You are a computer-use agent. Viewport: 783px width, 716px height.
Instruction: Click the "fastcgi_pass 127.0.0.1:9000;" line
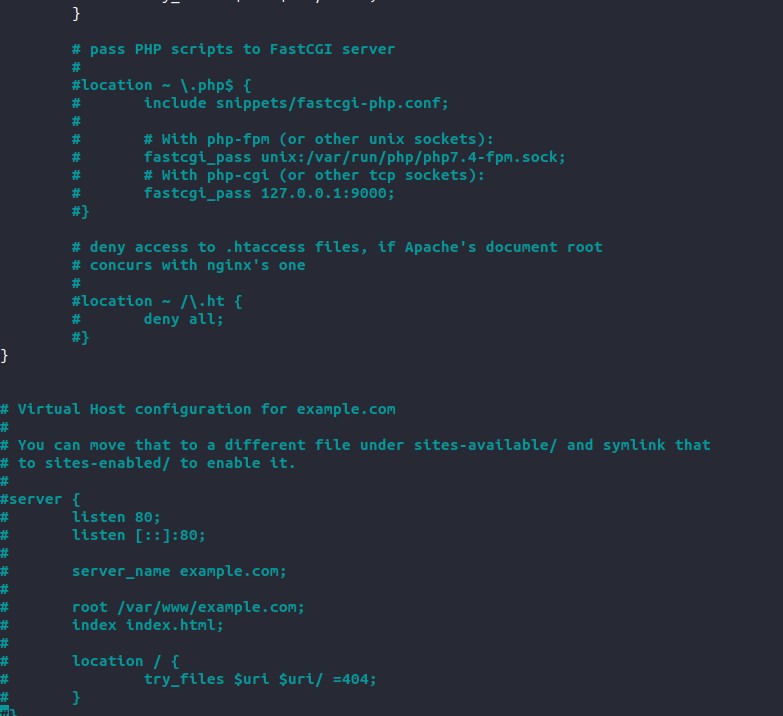(269, 193)
